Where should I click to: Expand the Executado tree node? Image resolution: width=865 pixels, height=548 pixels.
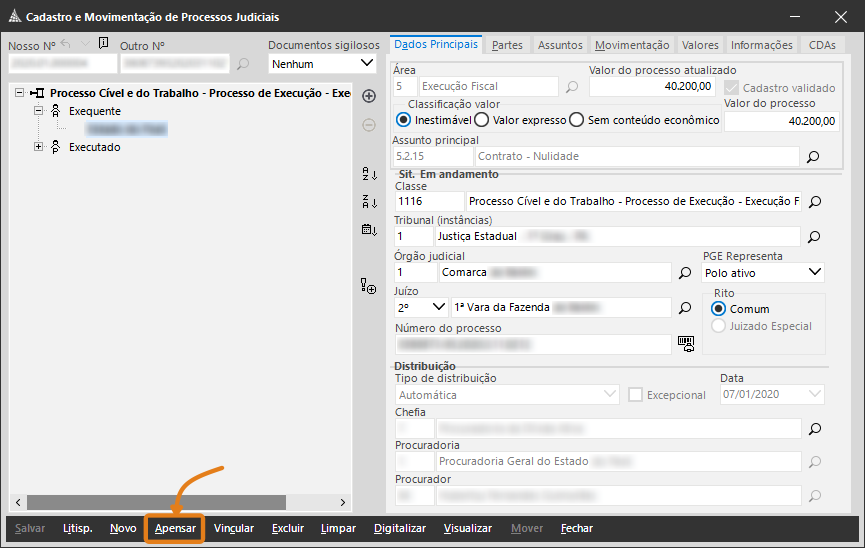pos(39,147)
